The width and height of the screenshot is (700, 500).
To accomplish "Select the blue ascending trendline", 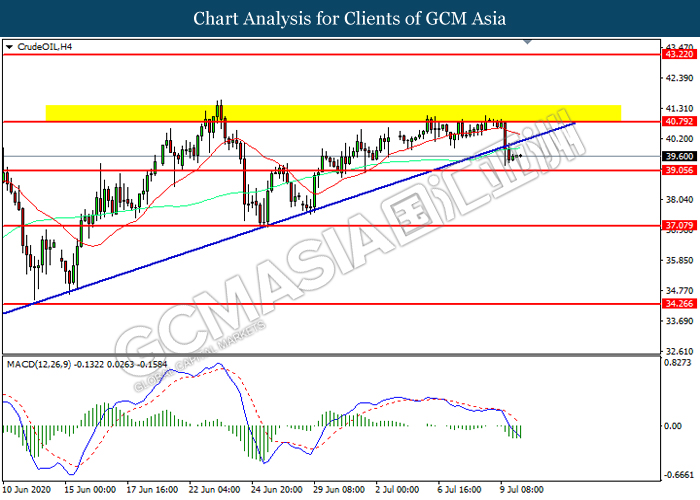I will [x=289, y=218].
